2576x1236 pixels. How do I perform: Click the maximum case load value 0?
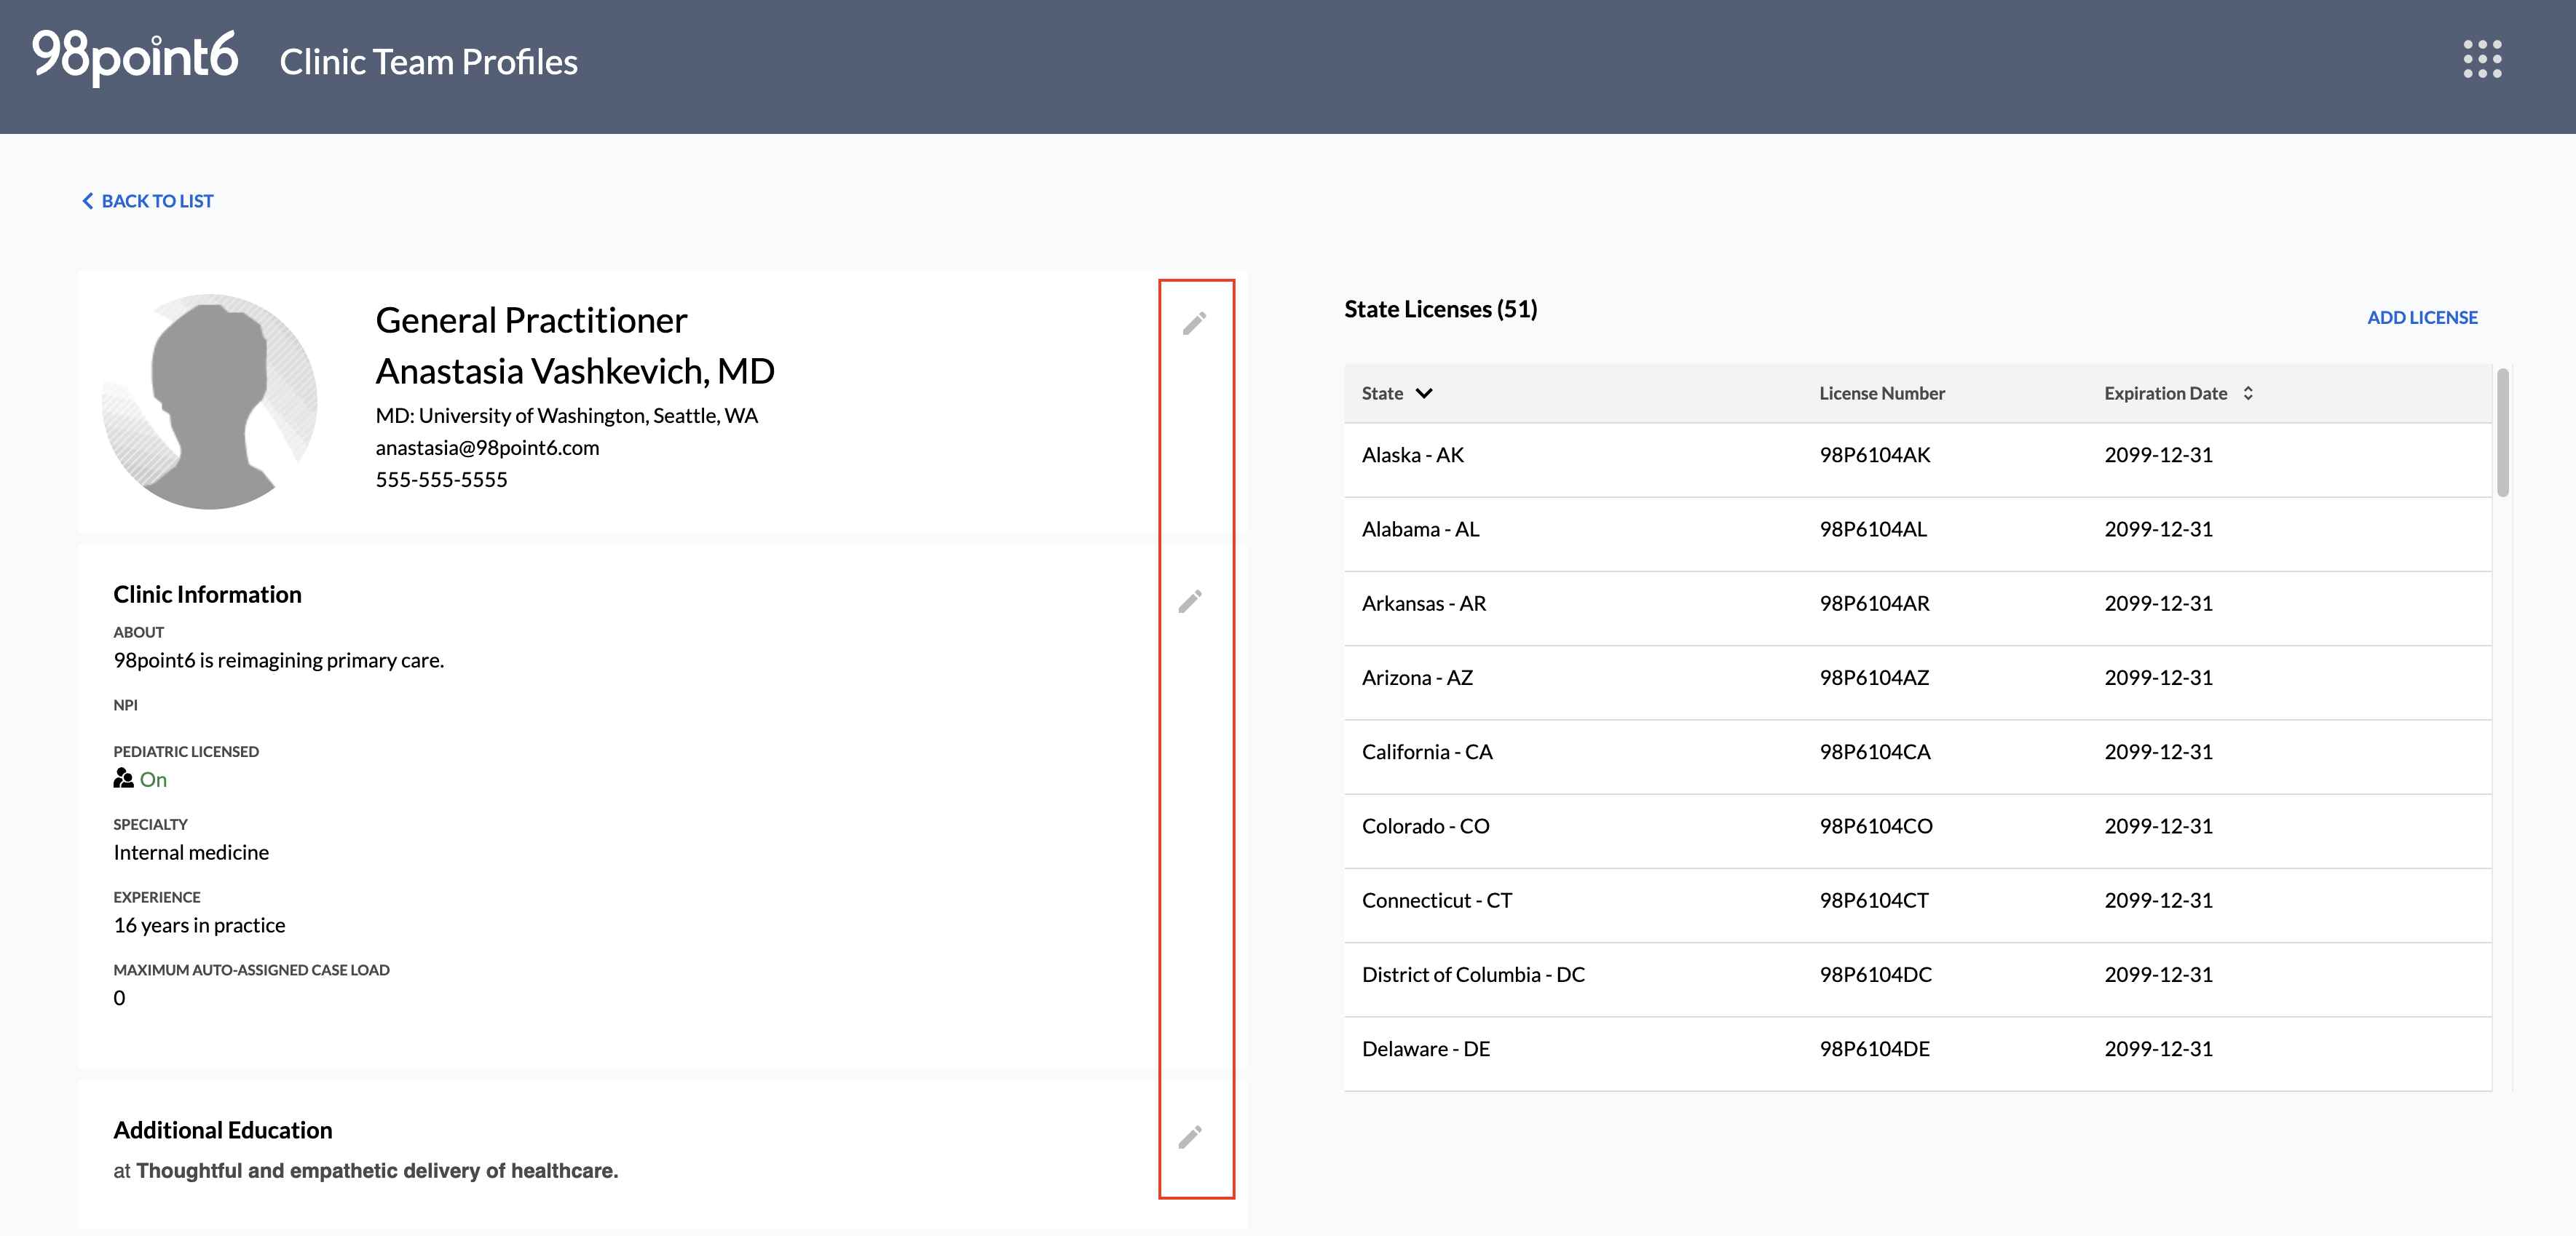tap(119, 998)
